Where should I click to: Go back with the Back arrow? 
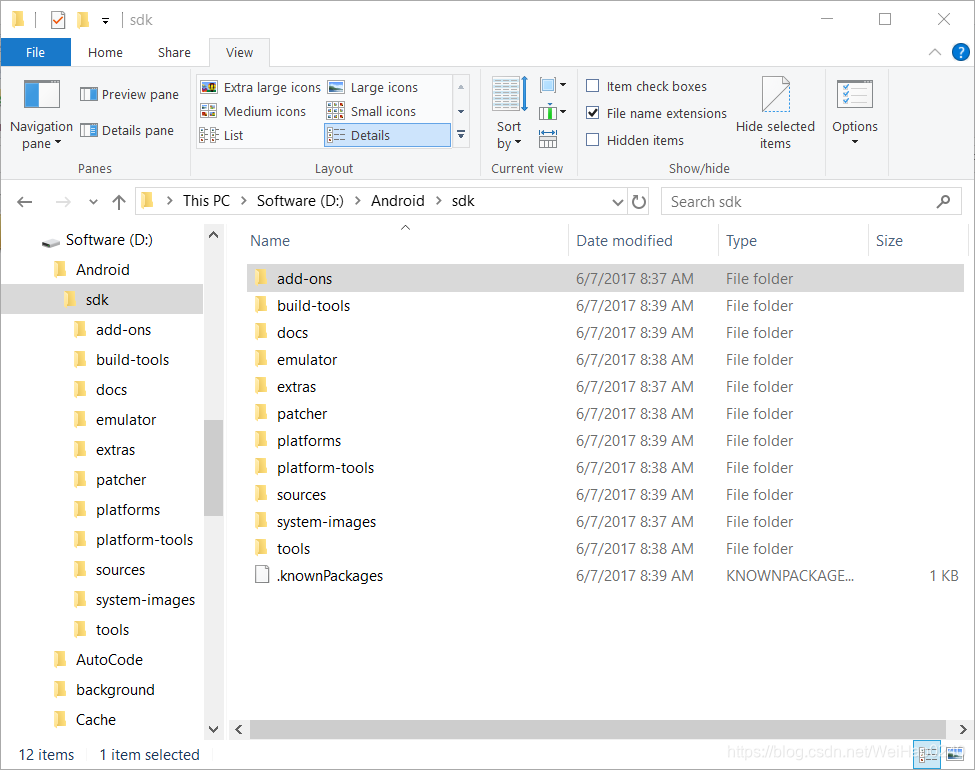click(x=25, y=202)
